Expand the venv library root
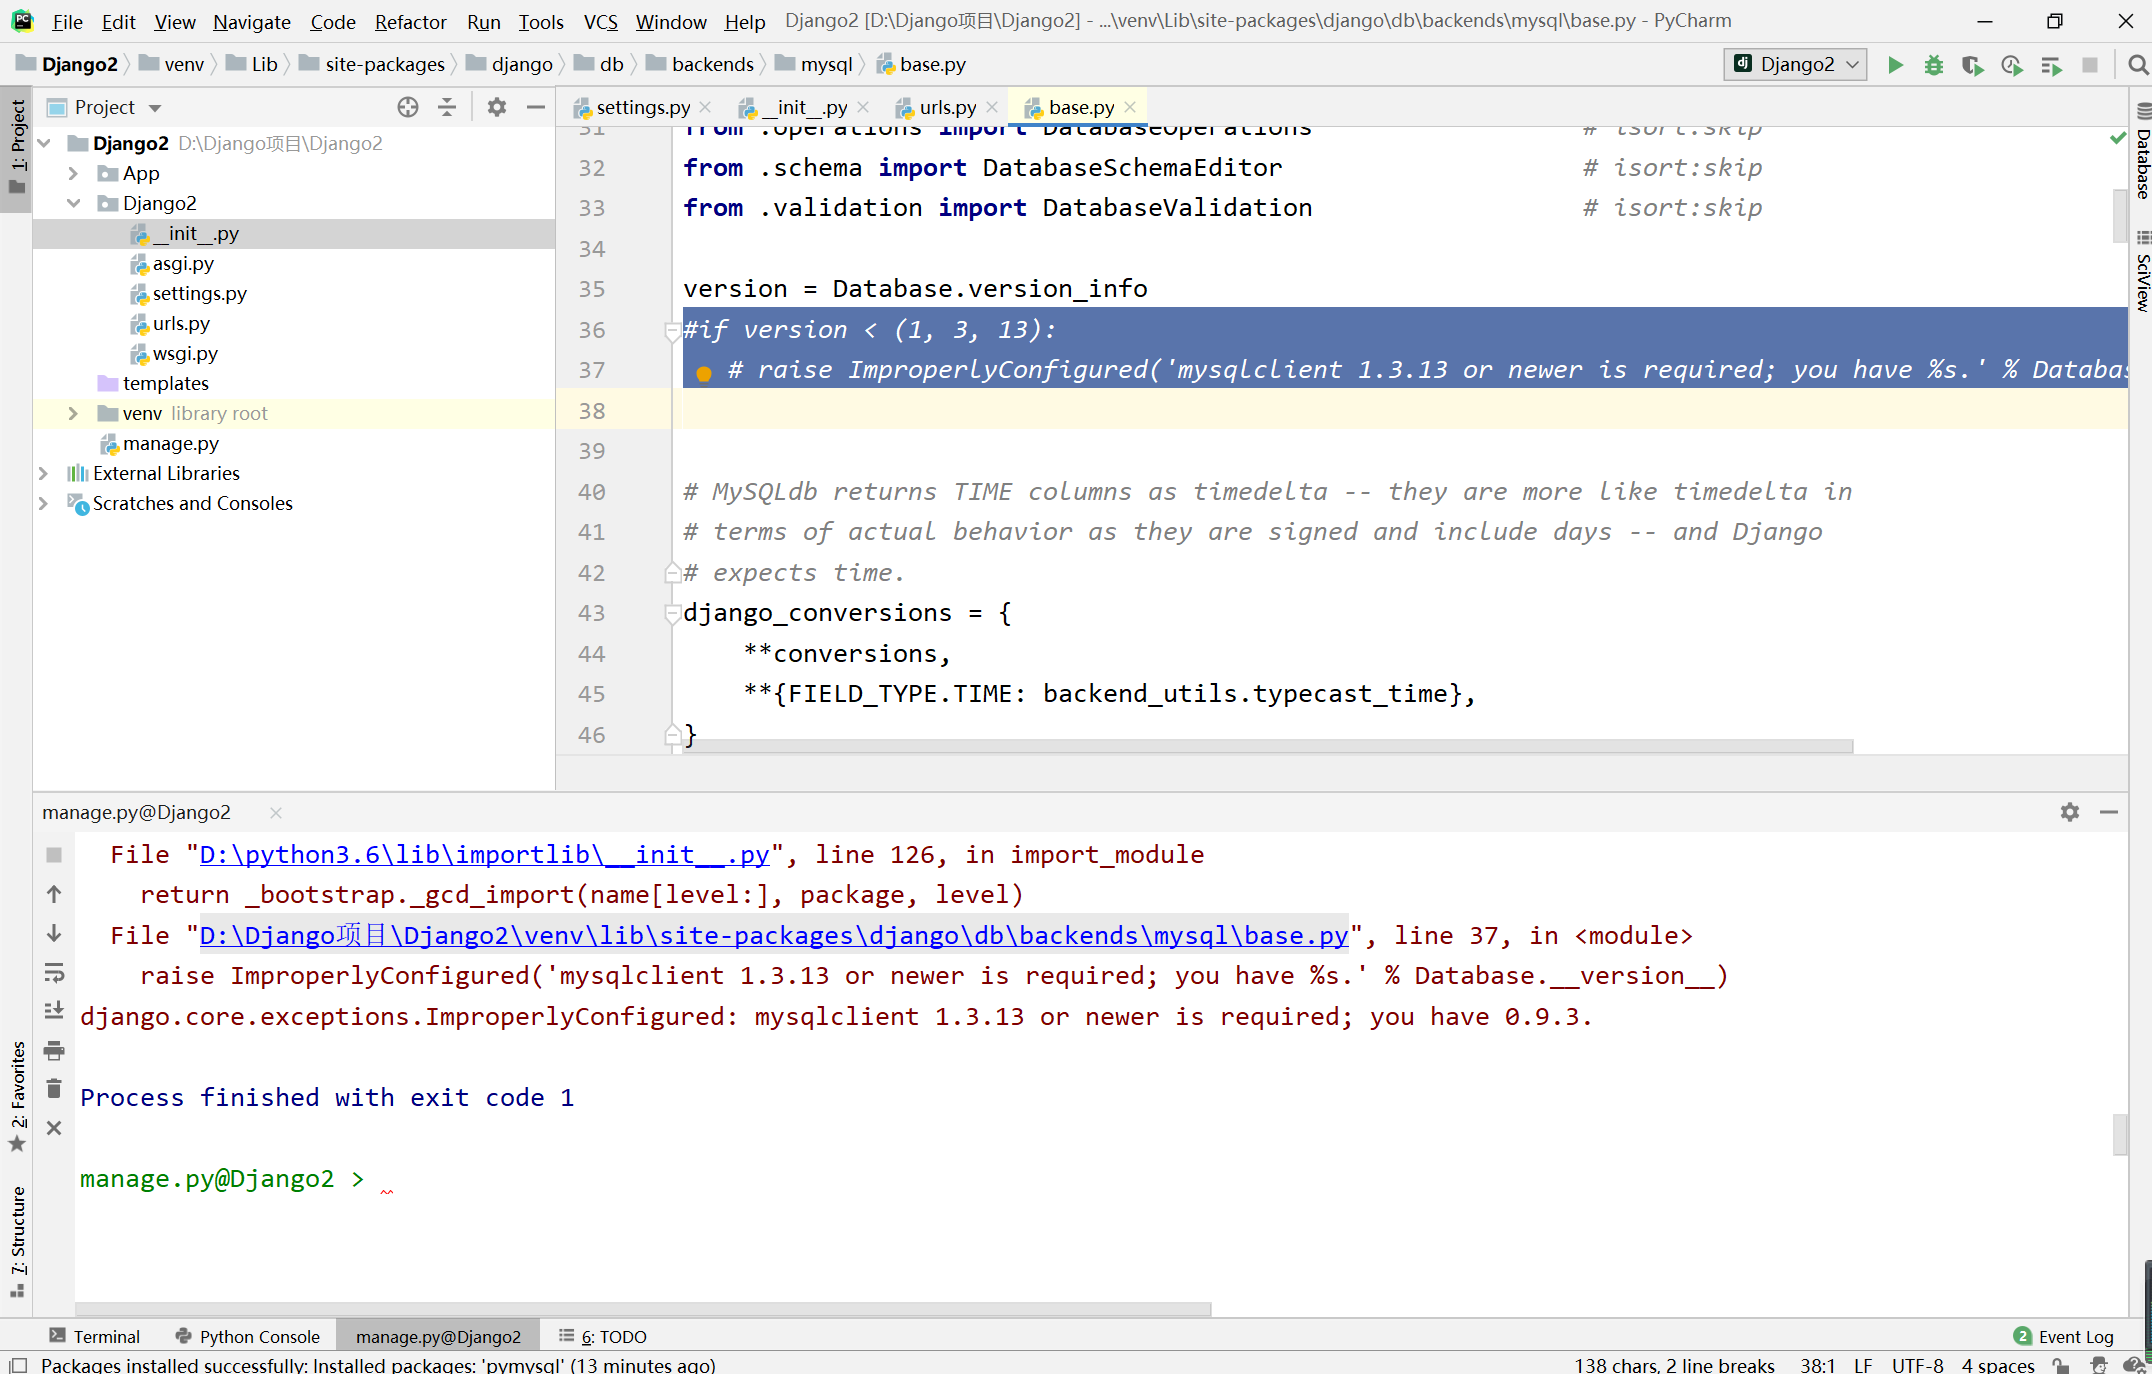This screenshot has width=2152, height=1374. coord(73,414)
